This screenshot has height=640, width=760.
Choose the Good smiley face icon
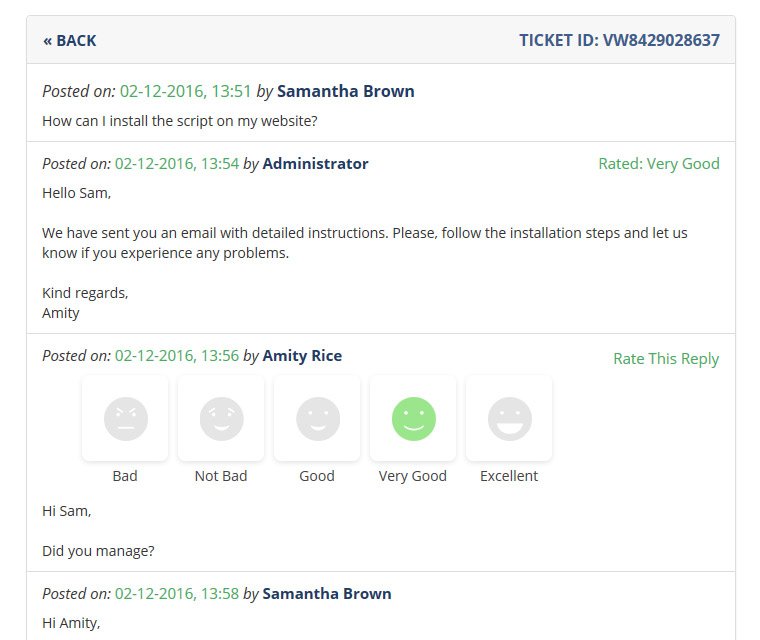[317, 418]
